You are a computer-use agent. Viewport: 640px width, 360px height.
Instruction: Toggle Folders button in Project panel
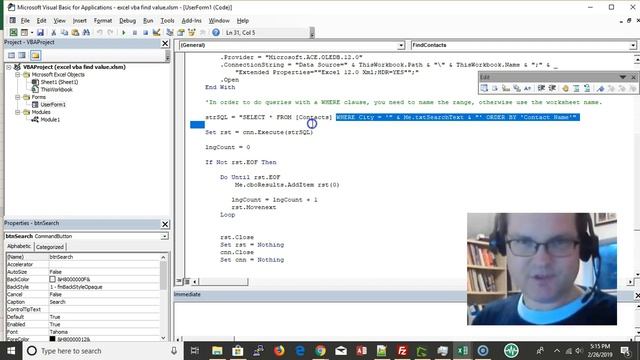point(35,55)
